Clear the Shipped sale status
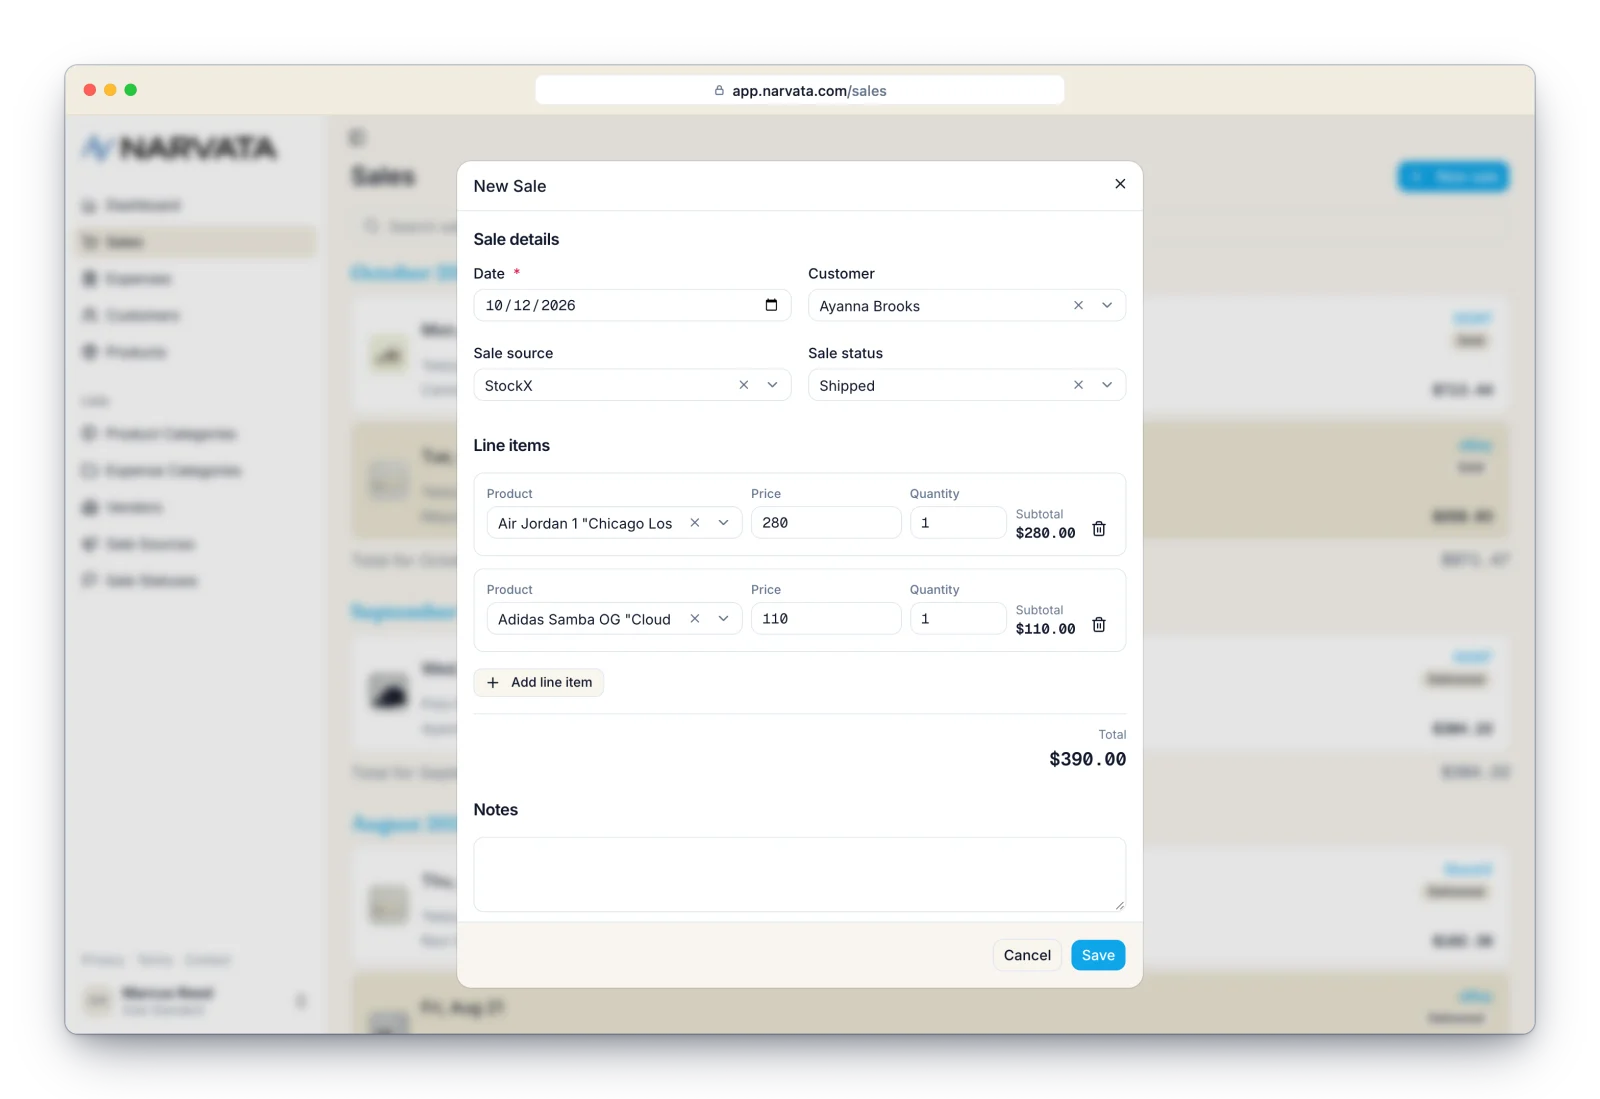This screenshot has height=1099, width=1600. [x=1078, y=385]
